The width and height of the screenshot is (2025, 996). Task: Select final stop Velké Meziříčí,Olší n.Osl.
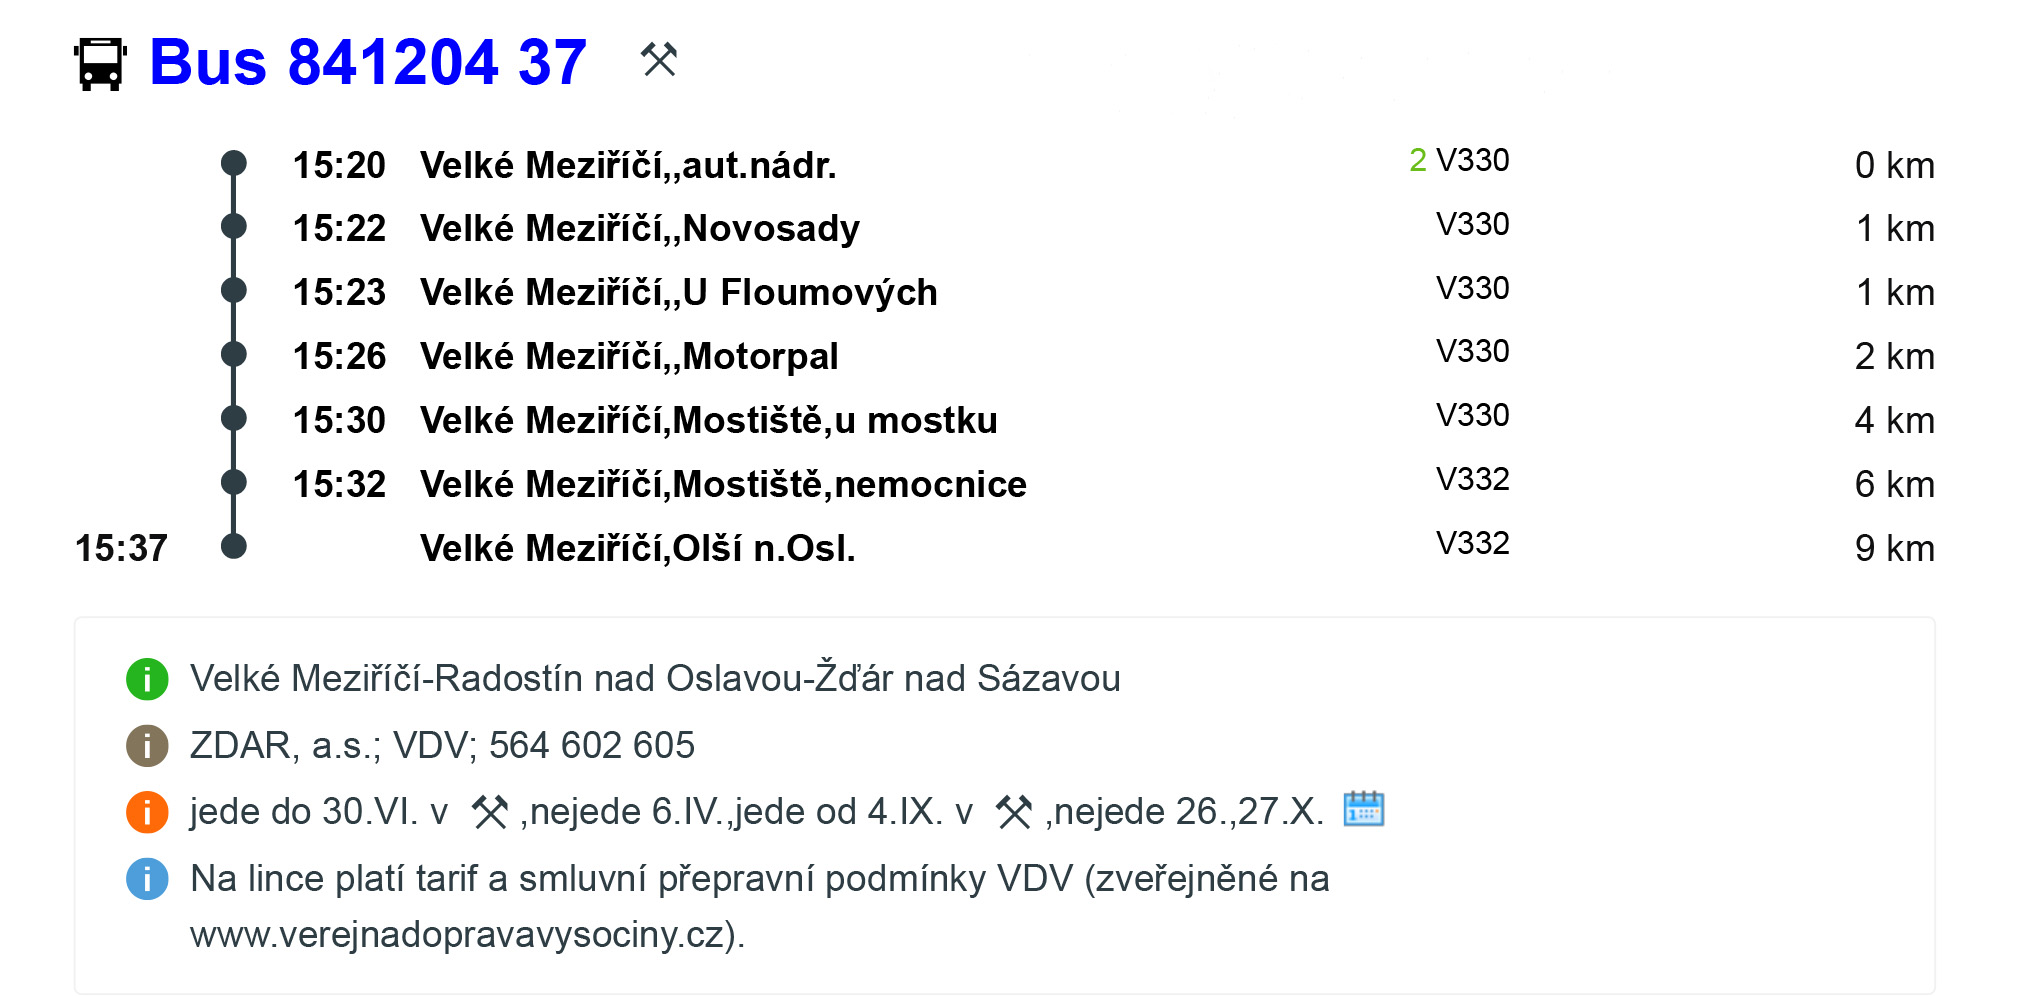(637, 549)
